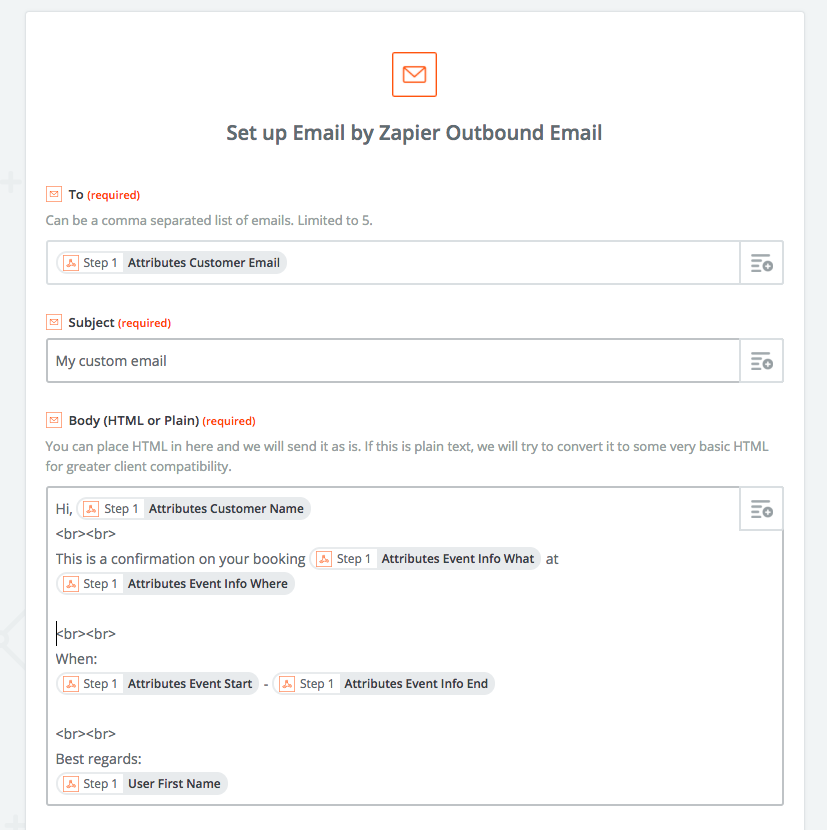Viewport: 827px width, 830px height.
Task: Select the Attributes Event Info Where pill
Action: (x=175, y=583)
